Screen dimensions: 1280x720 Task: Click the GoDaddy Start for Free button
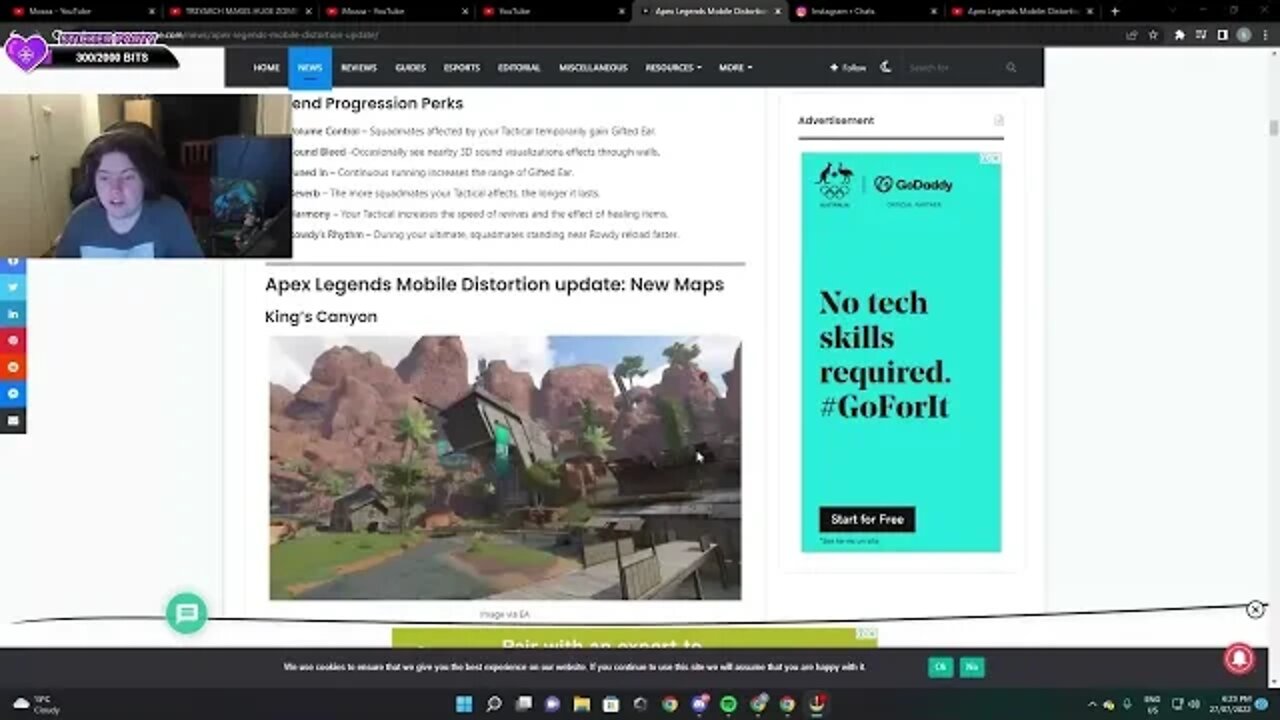coord(867,519)
